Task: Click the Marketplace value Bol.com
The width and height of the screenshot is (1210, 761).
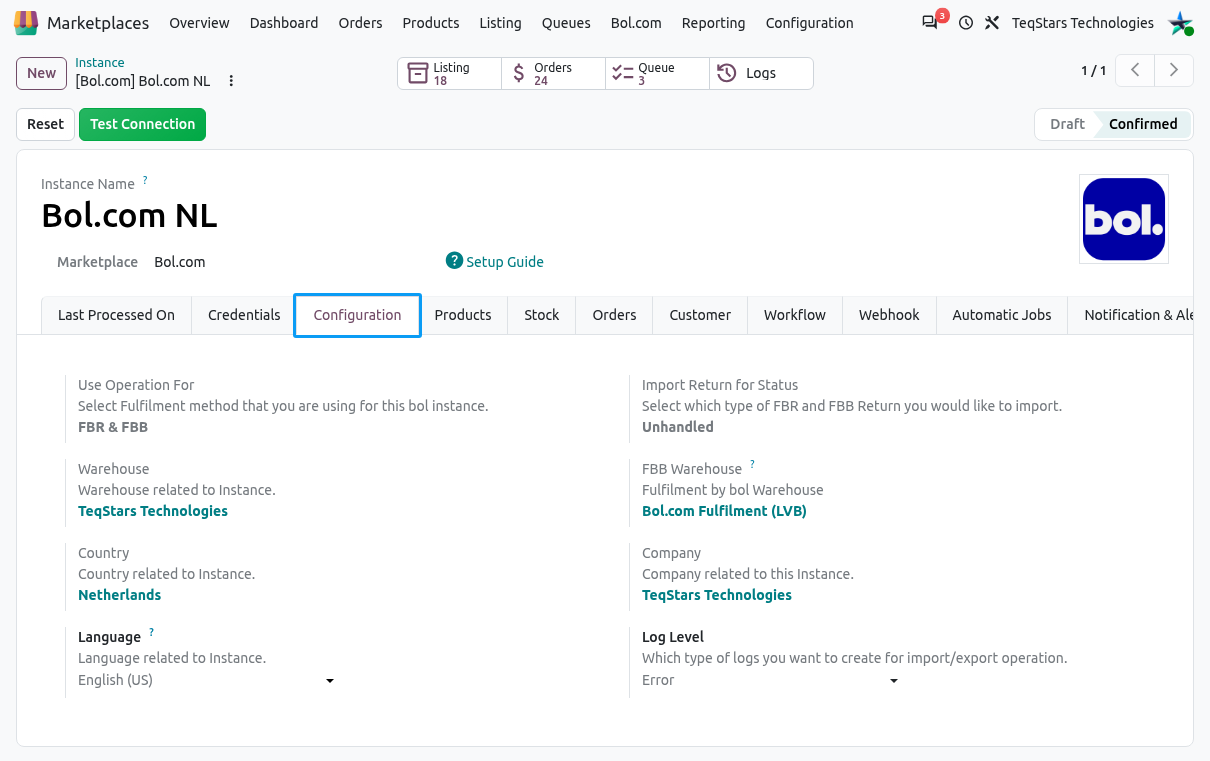Action: 180,262
